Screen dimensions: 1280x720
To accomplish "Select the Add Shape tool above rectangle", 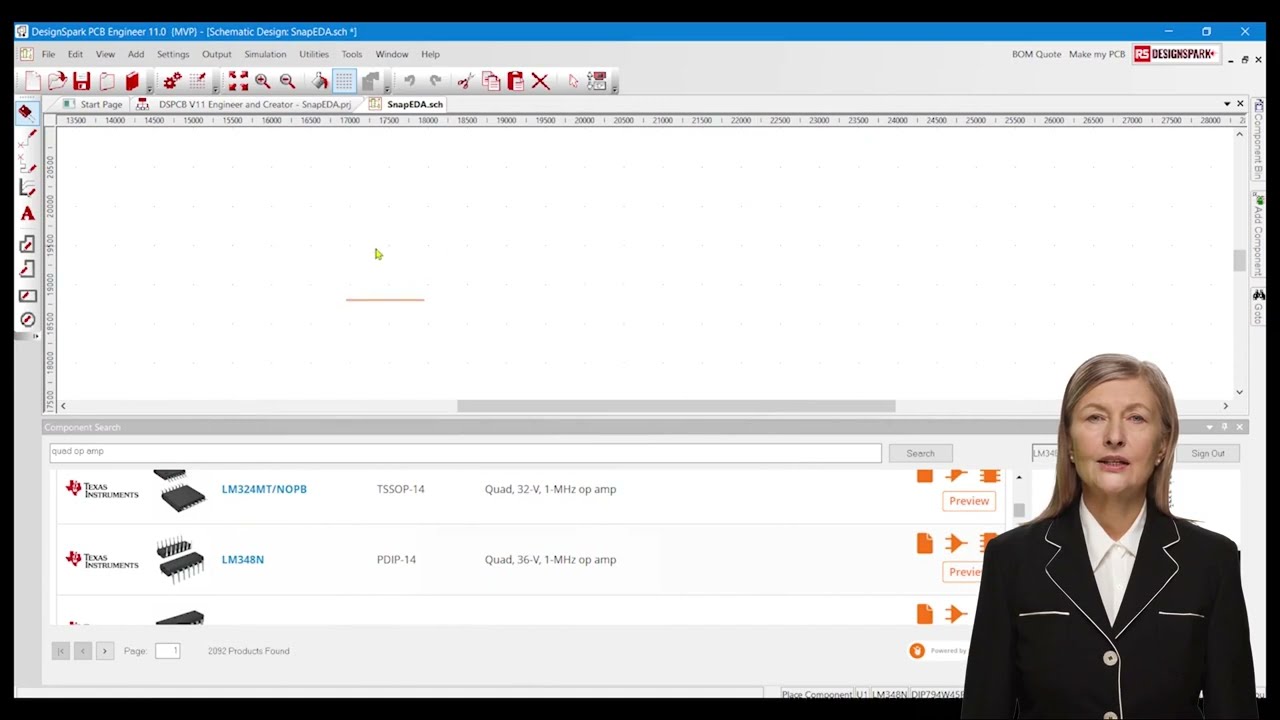I will coord(27,269).
